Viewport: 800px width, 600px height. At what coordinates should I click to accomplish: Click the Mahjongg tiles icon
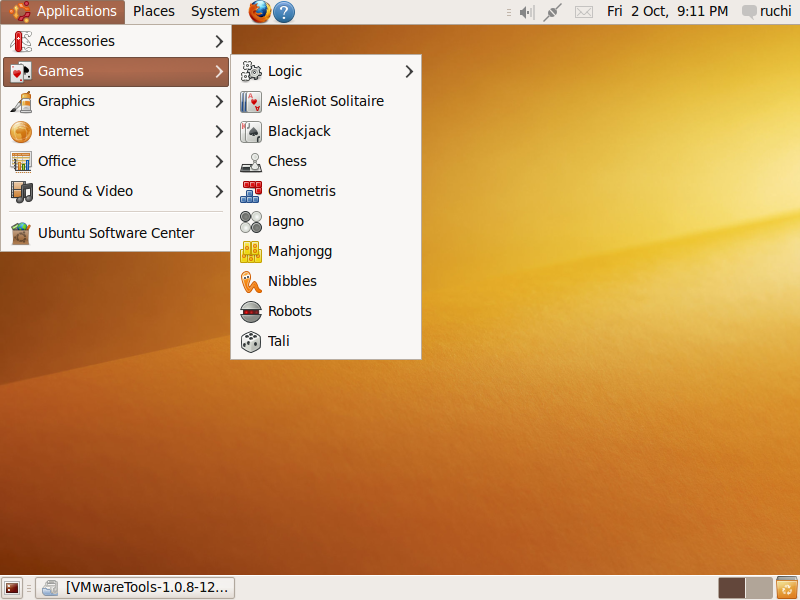pos(251,252)
